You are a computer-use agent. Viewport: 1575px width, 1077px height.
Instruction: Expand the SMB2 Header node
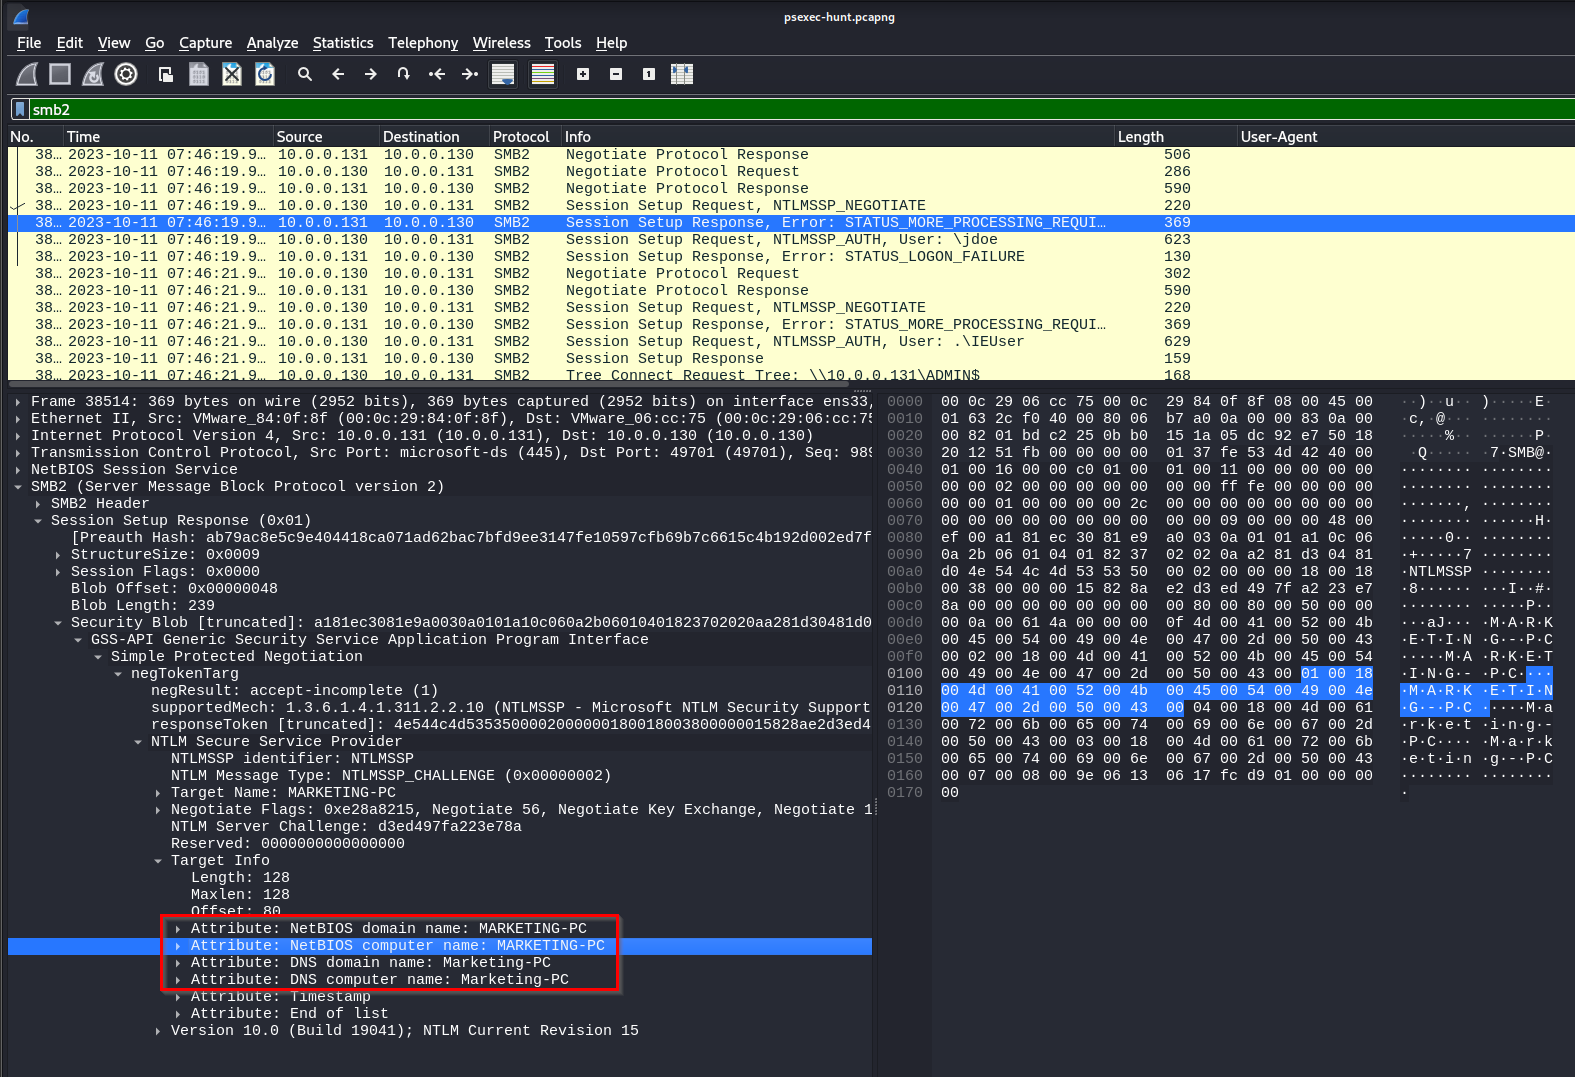click(x=39, y=504)
